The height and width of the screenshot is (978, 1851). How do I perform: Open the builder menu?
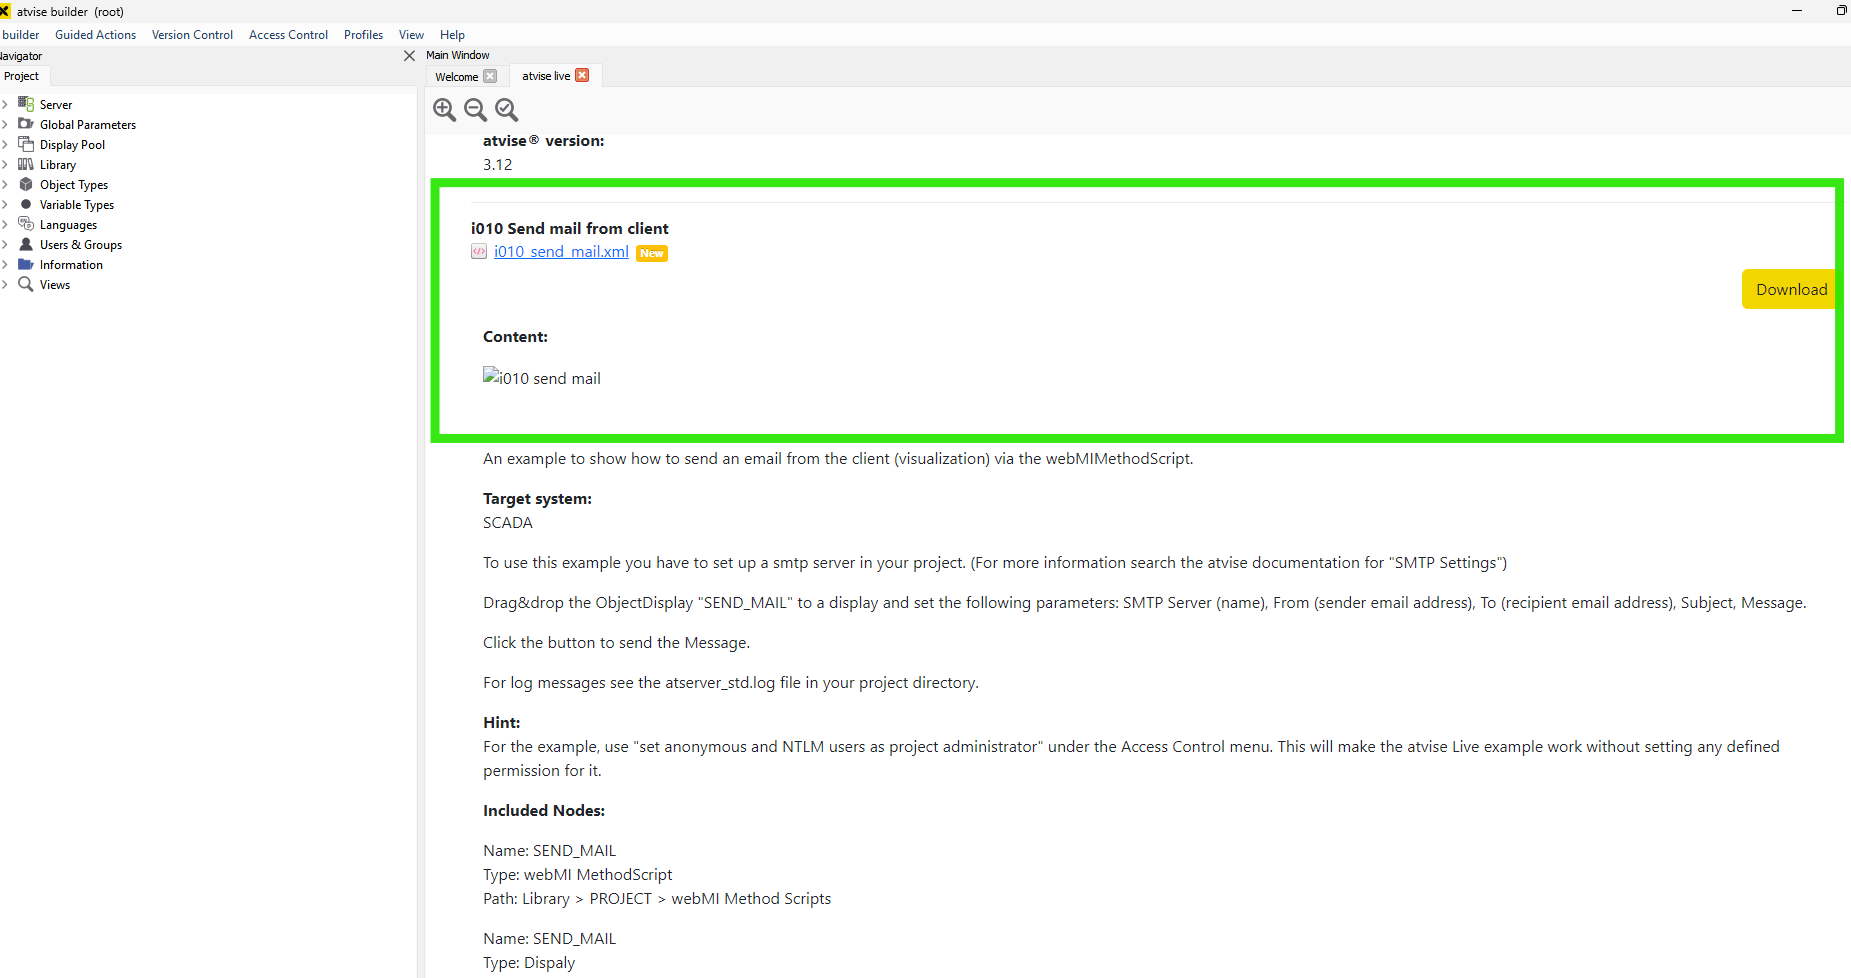point(20,35)
